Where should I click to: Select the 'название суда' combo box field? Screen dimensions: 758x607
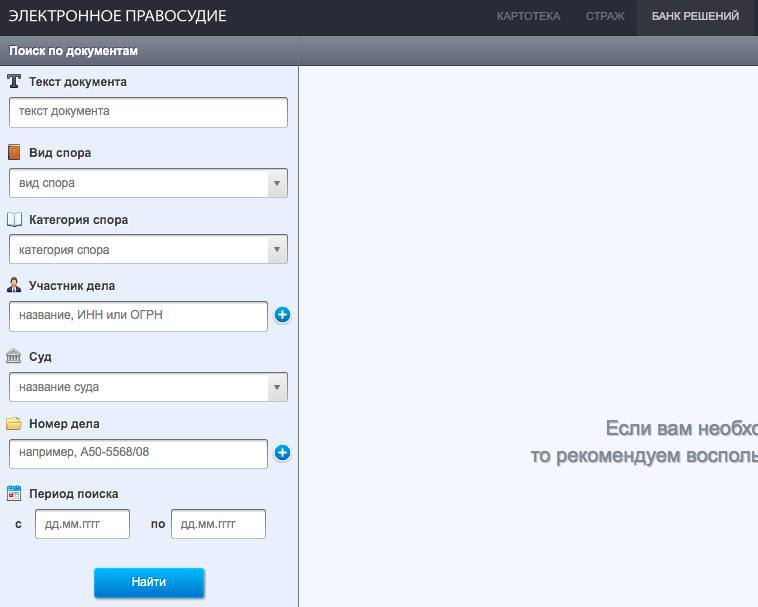[148, 387]
